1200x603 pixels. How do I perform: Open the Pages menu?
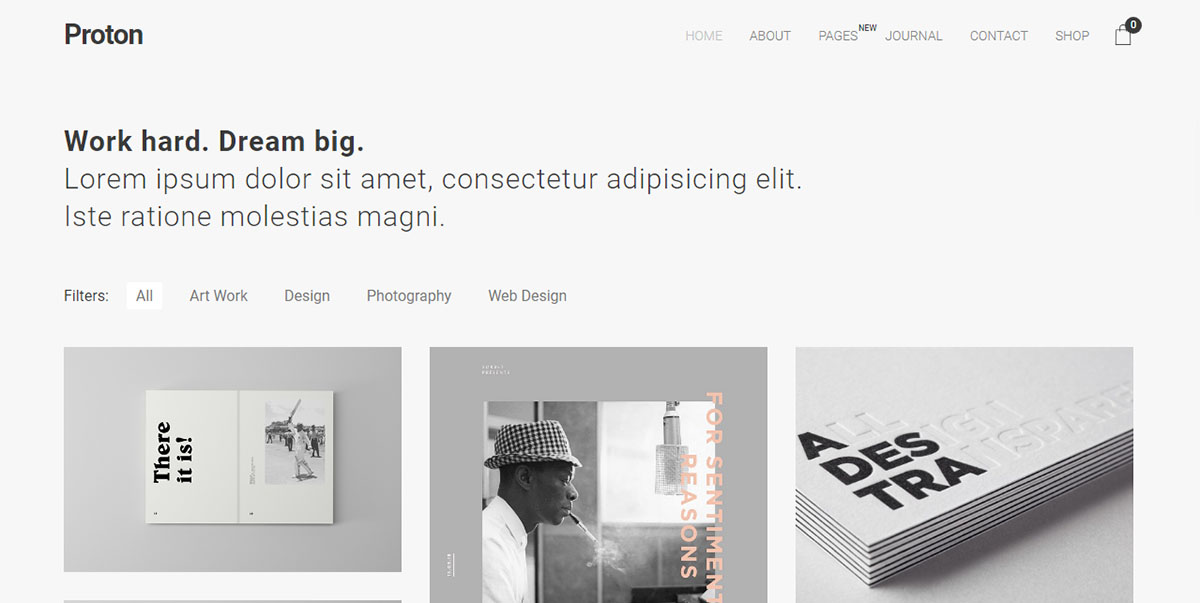pos(838,36)
